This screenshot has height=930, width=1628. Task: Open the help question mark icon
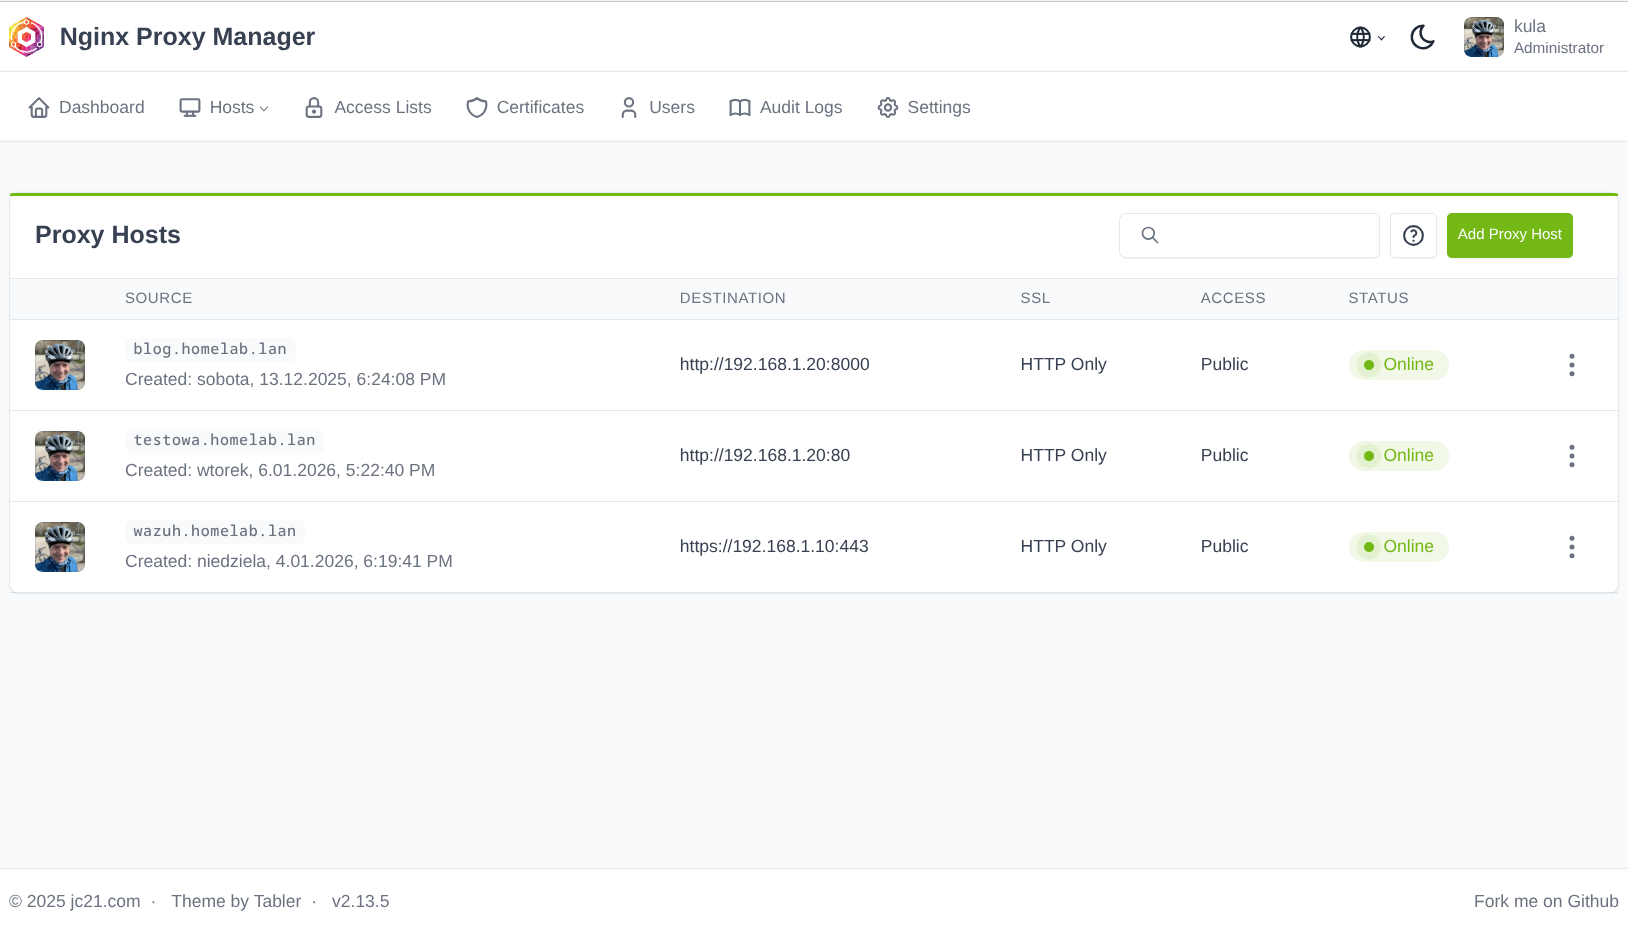[1413, 235]
